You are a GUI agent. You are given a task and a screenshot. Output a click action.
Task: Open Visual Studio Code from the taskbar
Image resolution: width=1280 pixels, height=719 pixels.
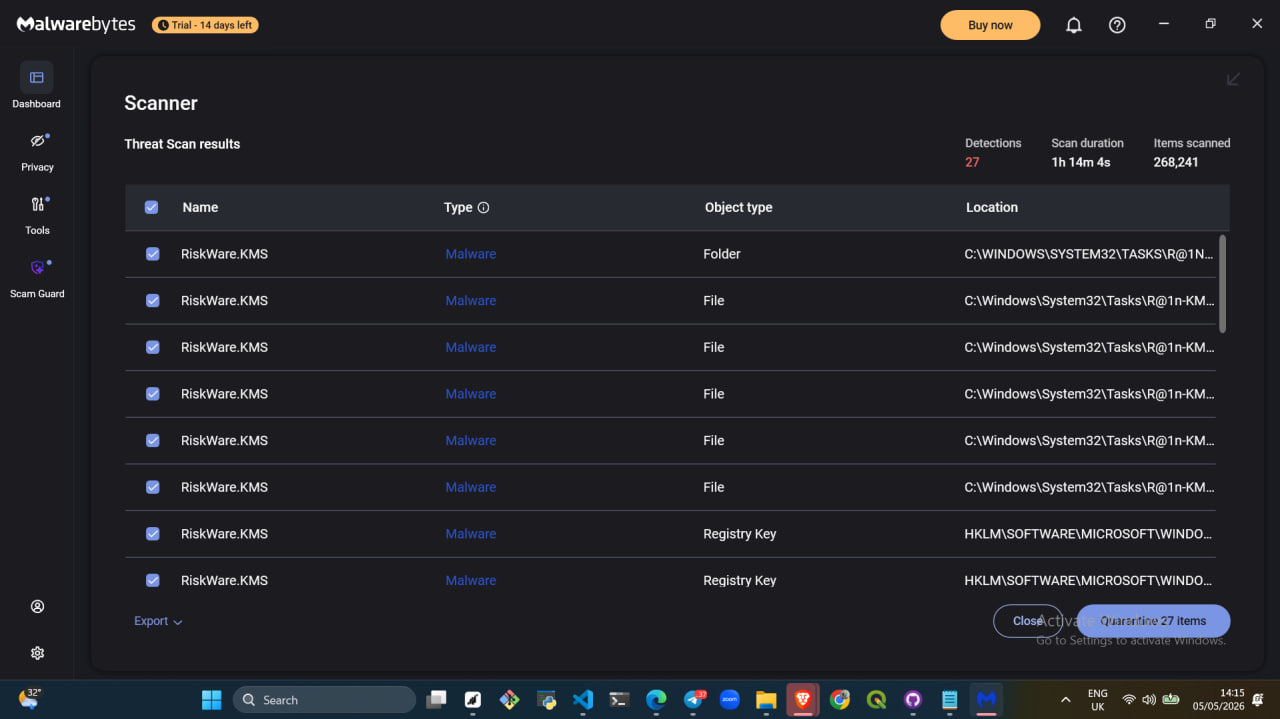click(583, 700)
